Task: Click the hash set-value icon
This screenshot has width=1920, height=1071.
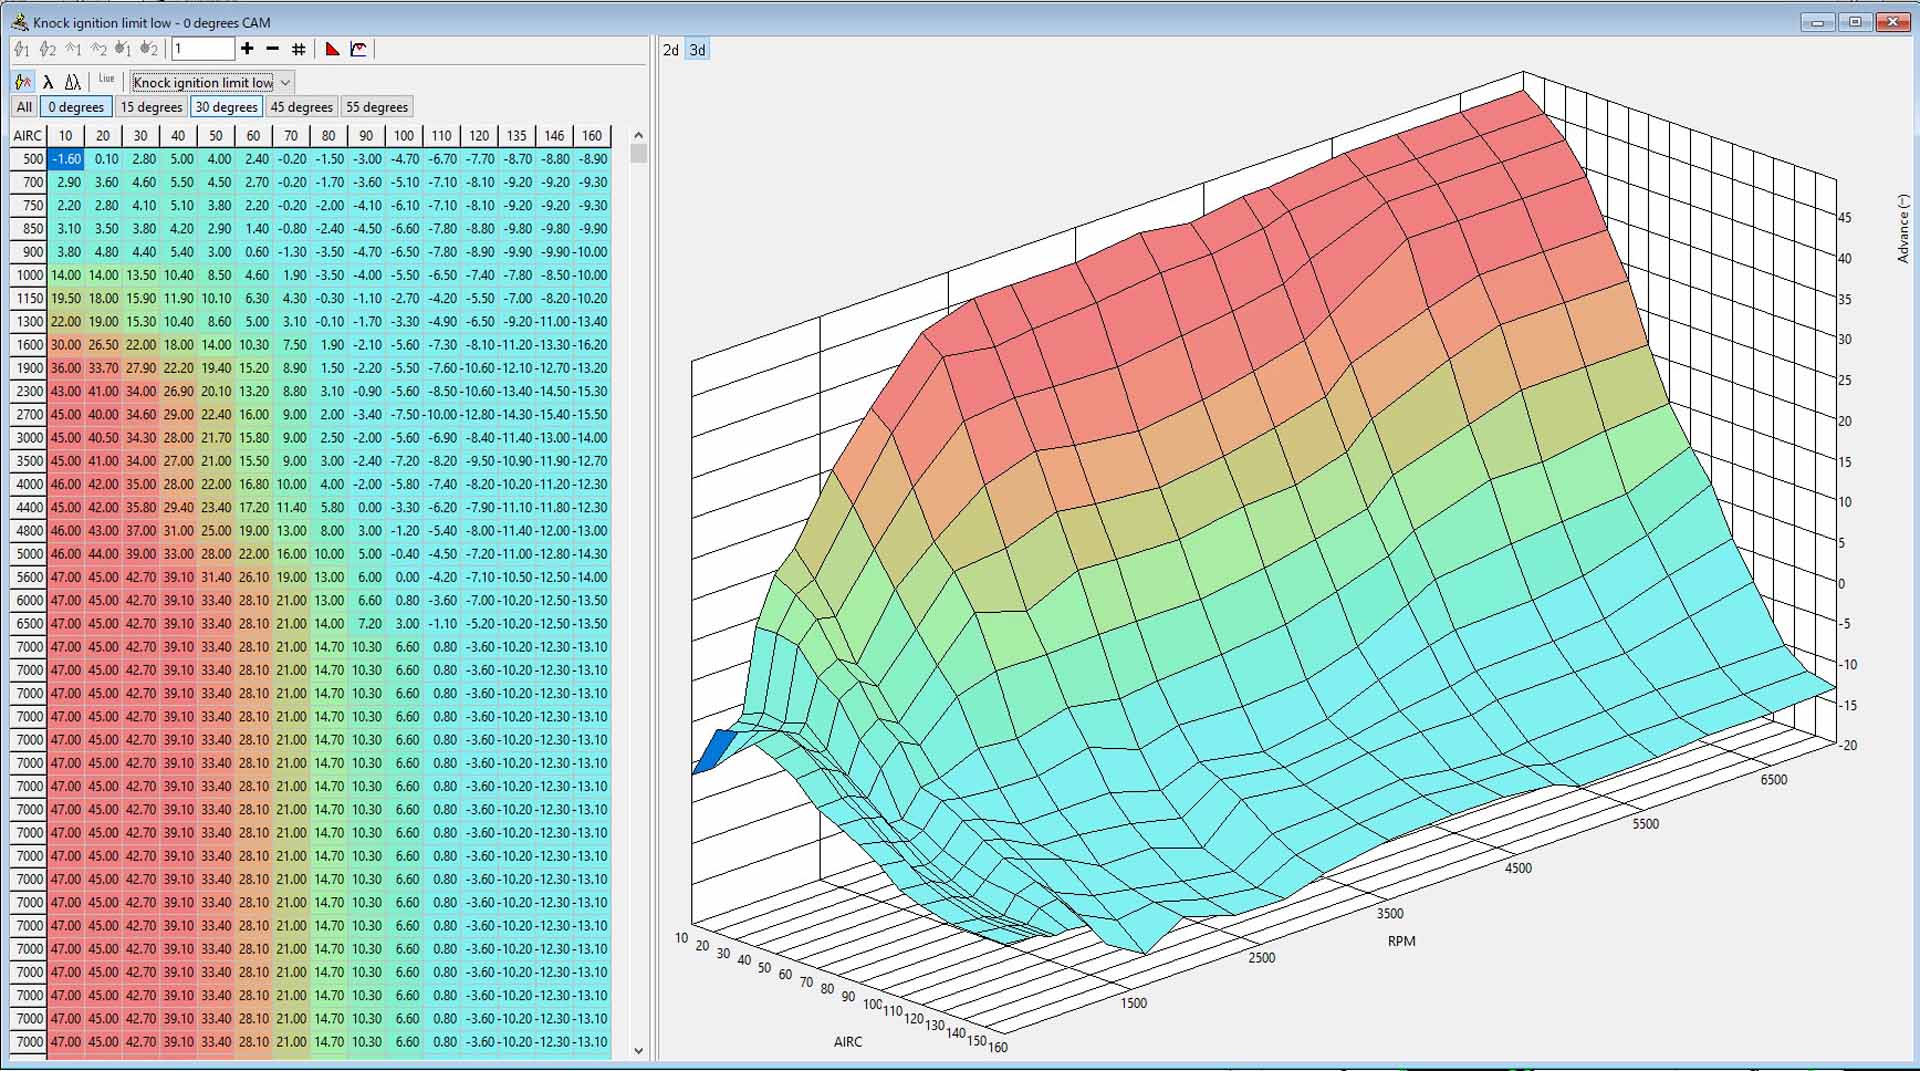Action: [x=298, y=49]
